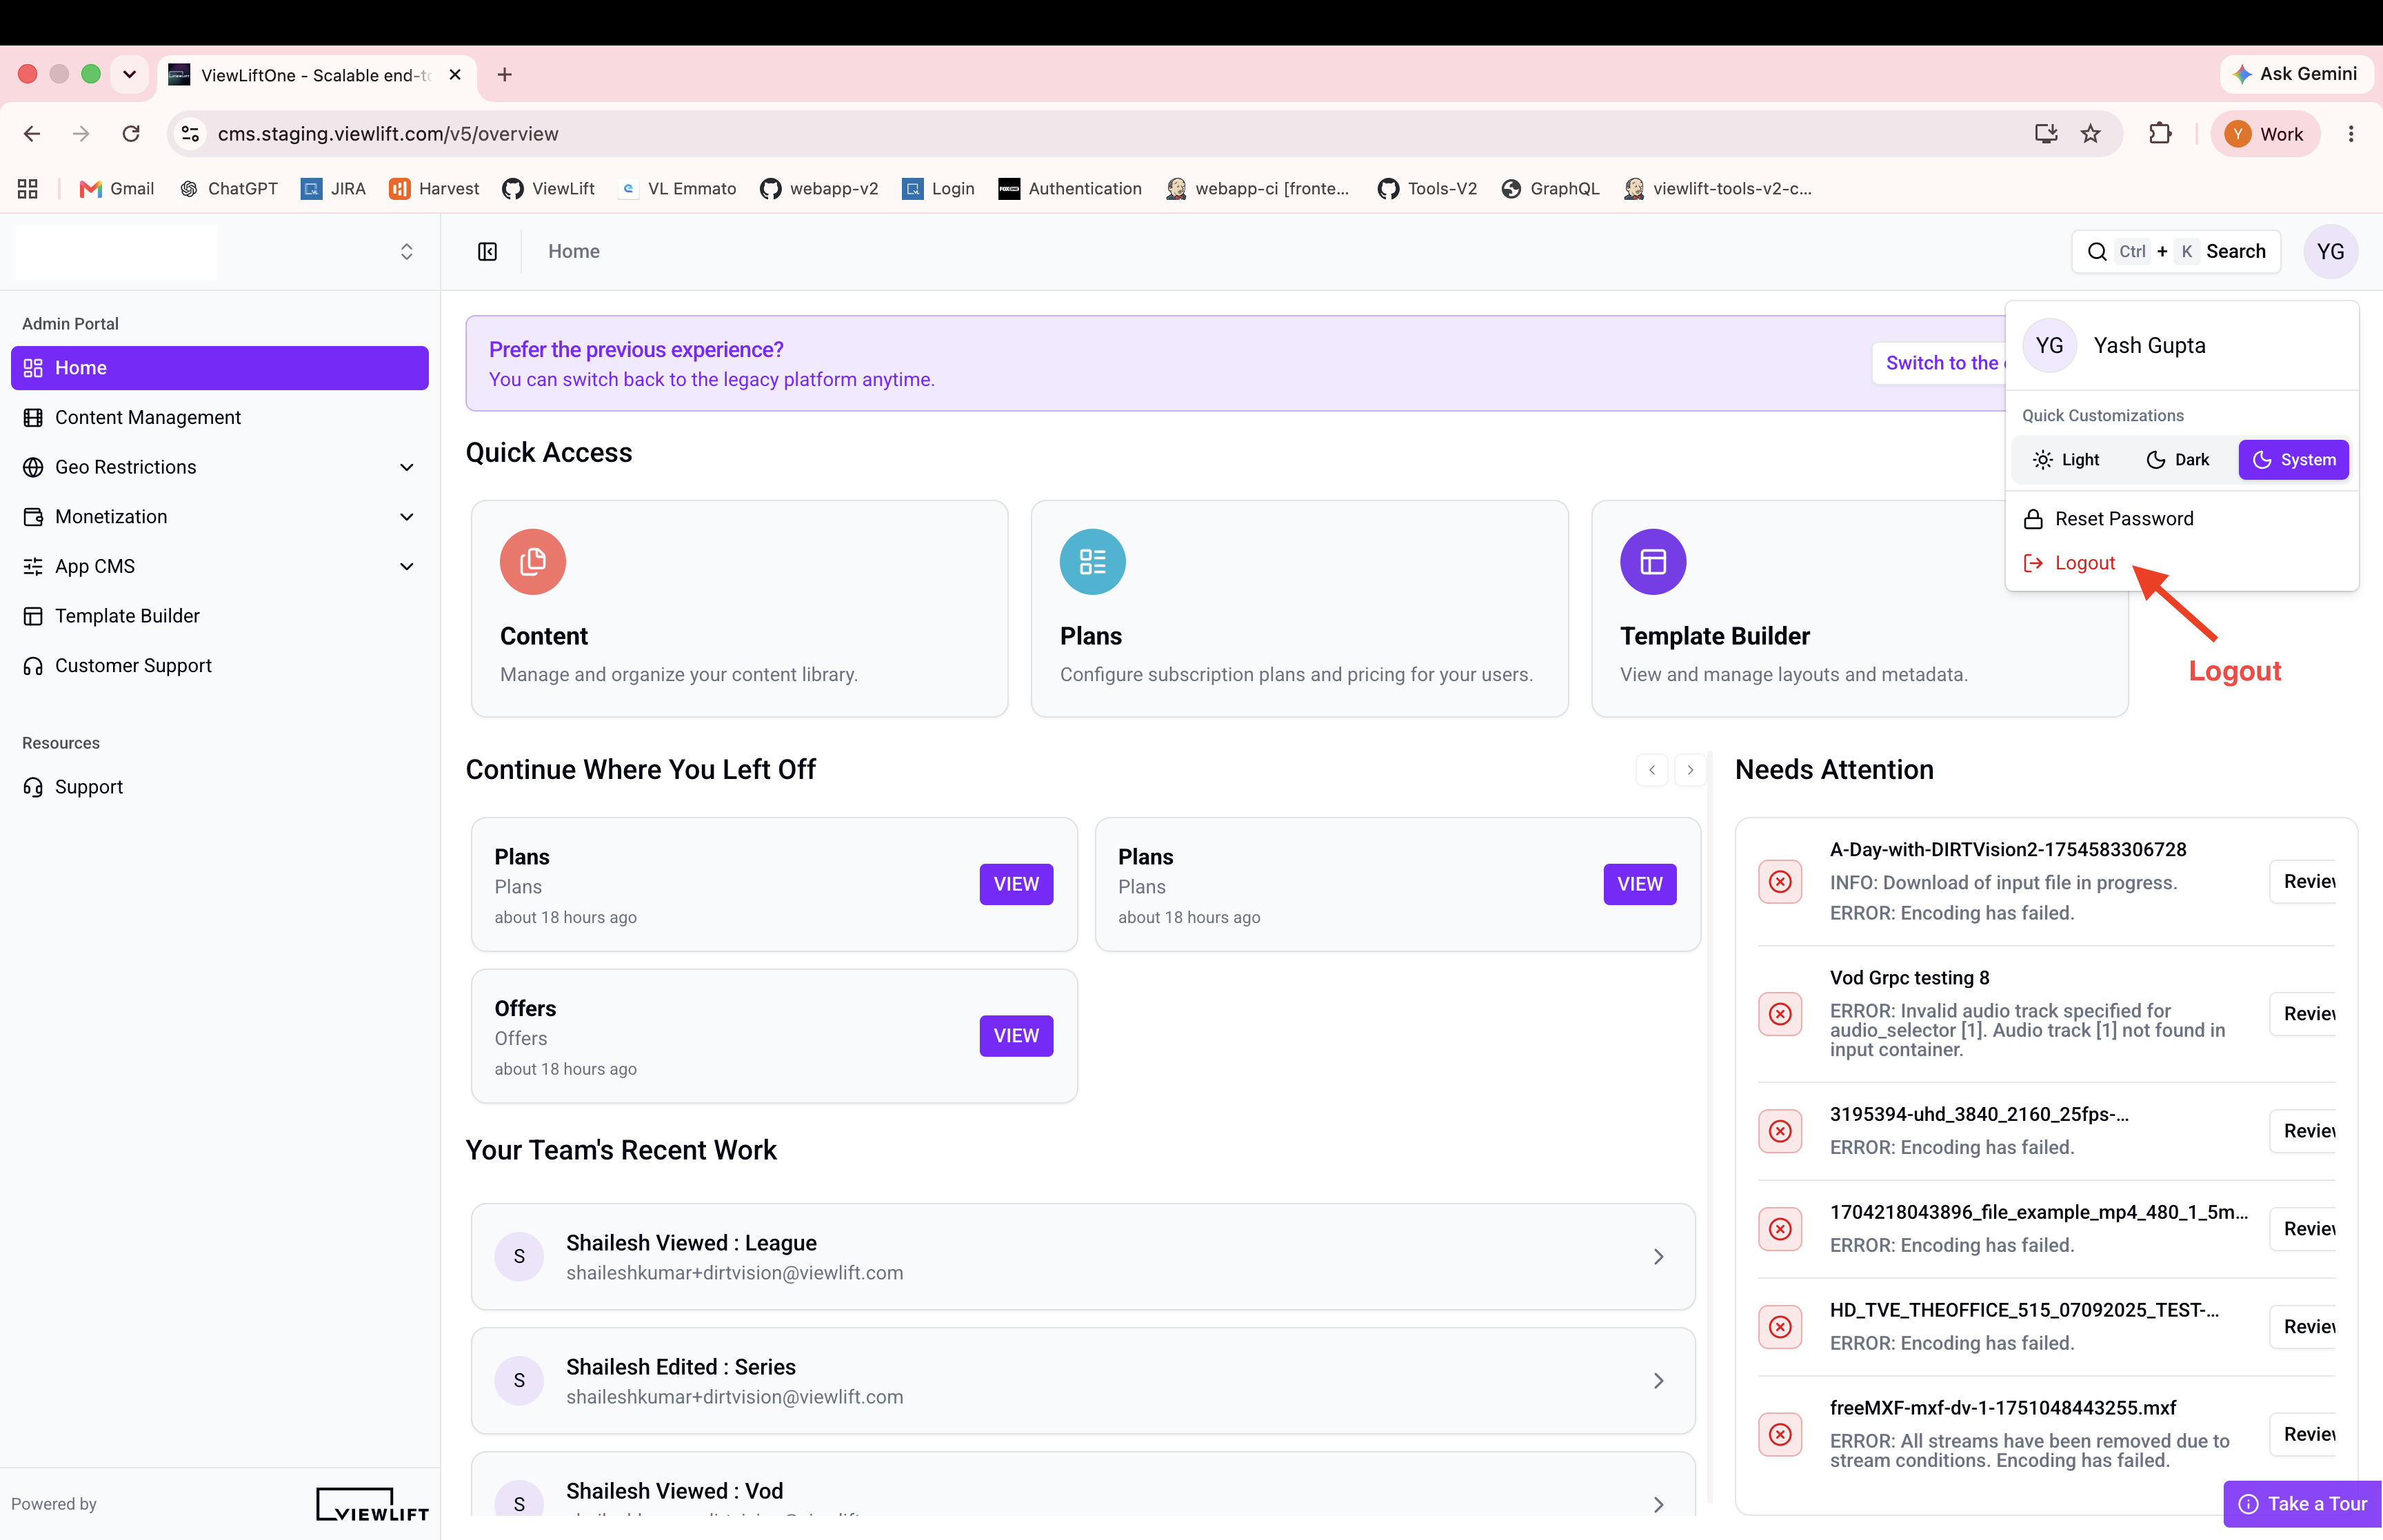This screenshot has height=1540, width=2383.
Task: Open Template Builder in the sidebar
Action: 219,616
